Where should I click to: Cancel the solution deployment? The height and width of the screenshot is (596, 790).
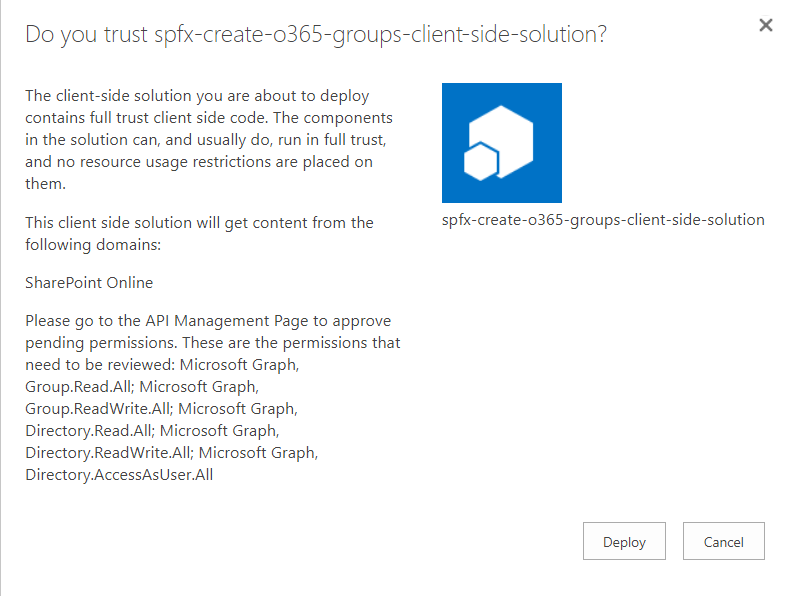coord(723,541)
